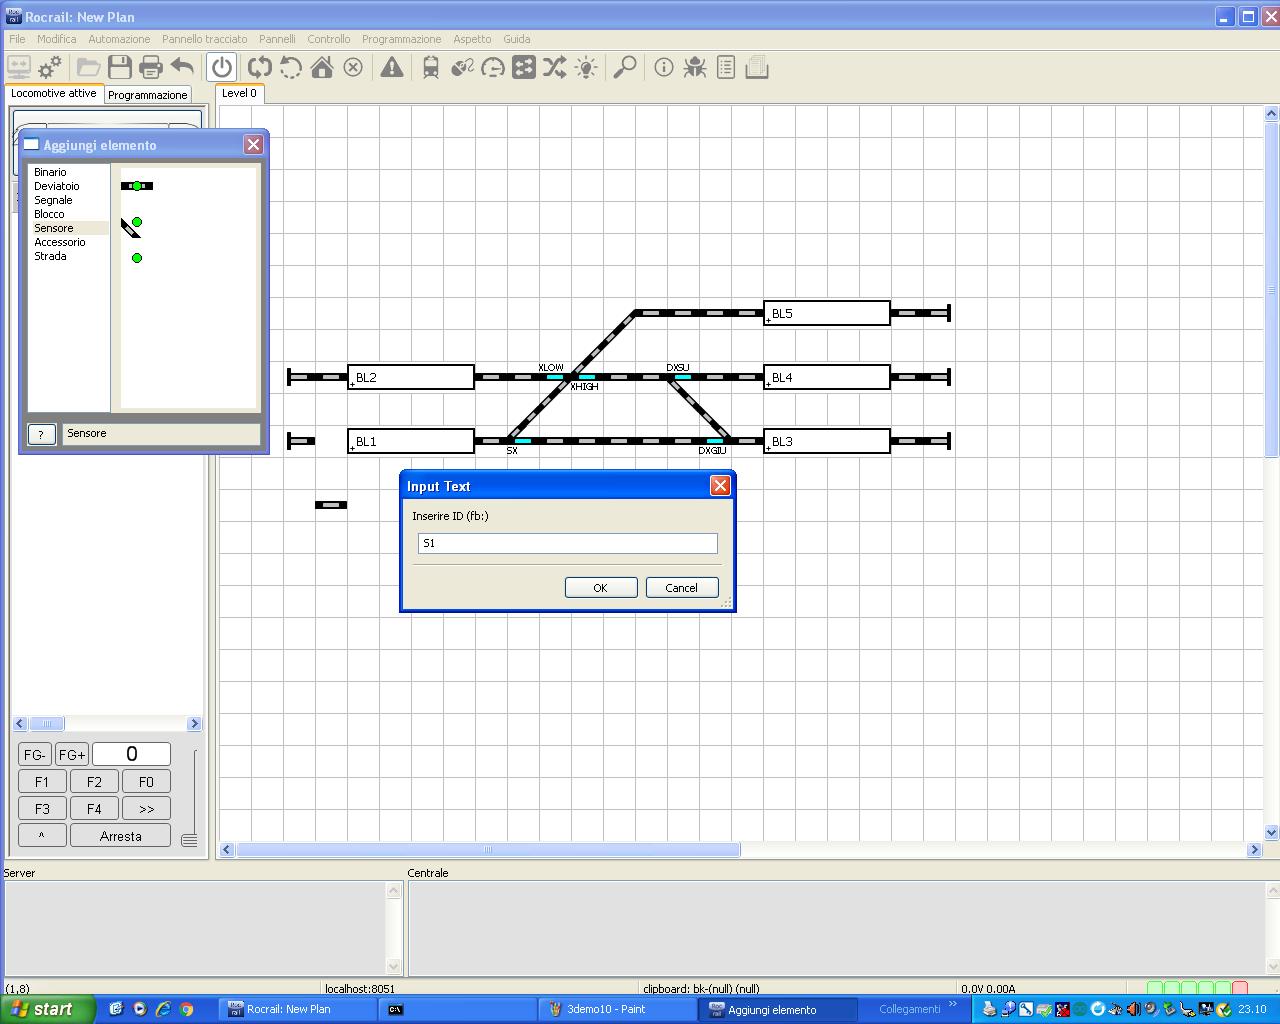Open the Guida menu
The height and width of the screenshot is (1024, 1280).
point(517,39)
